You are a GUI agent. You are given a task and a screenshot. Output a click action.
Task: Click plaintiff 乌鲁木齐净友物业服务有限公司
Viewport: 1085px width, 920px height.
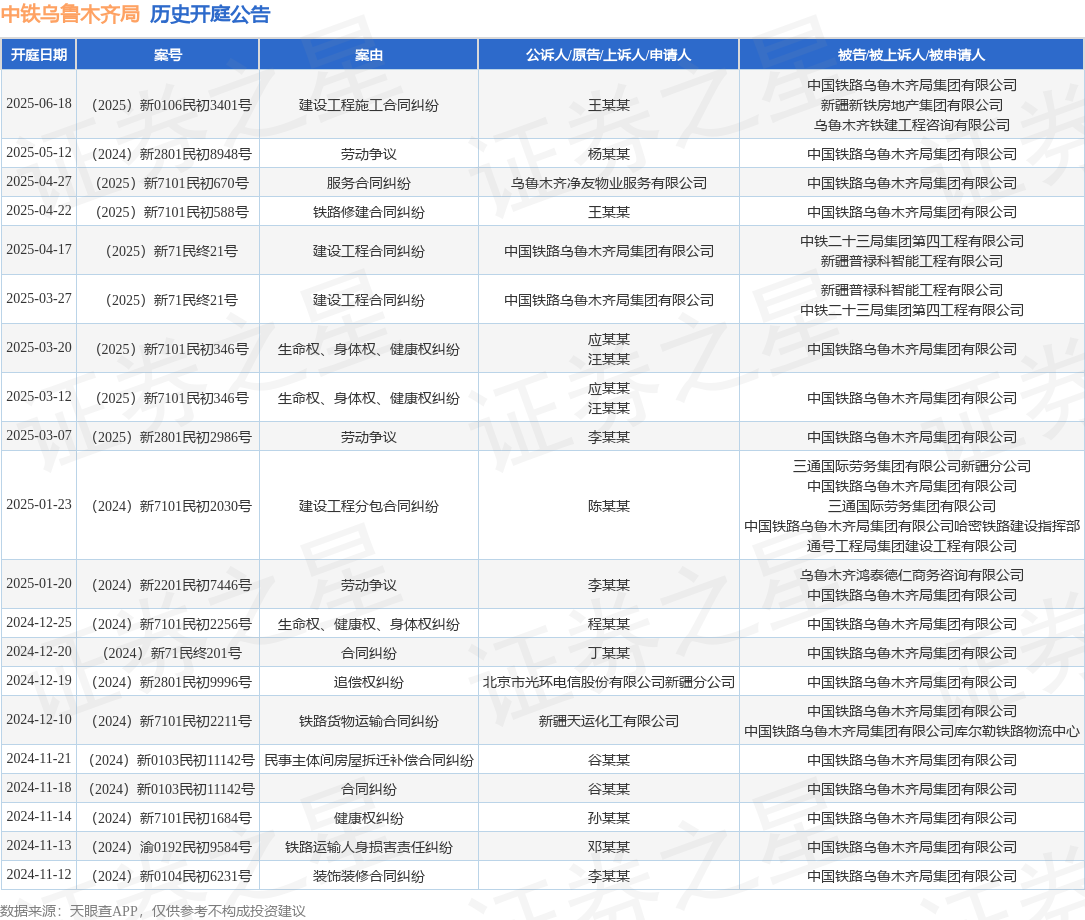pyautogui.click(x=609, y=183)
